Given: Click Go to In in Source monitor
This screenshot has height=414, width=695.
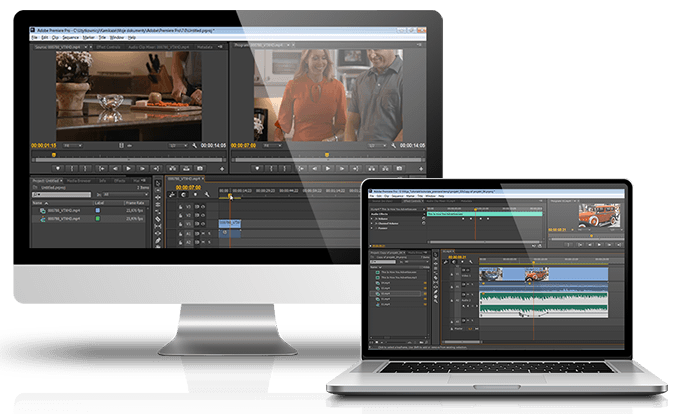Looking at the screenshot, I should pos(102,168).
